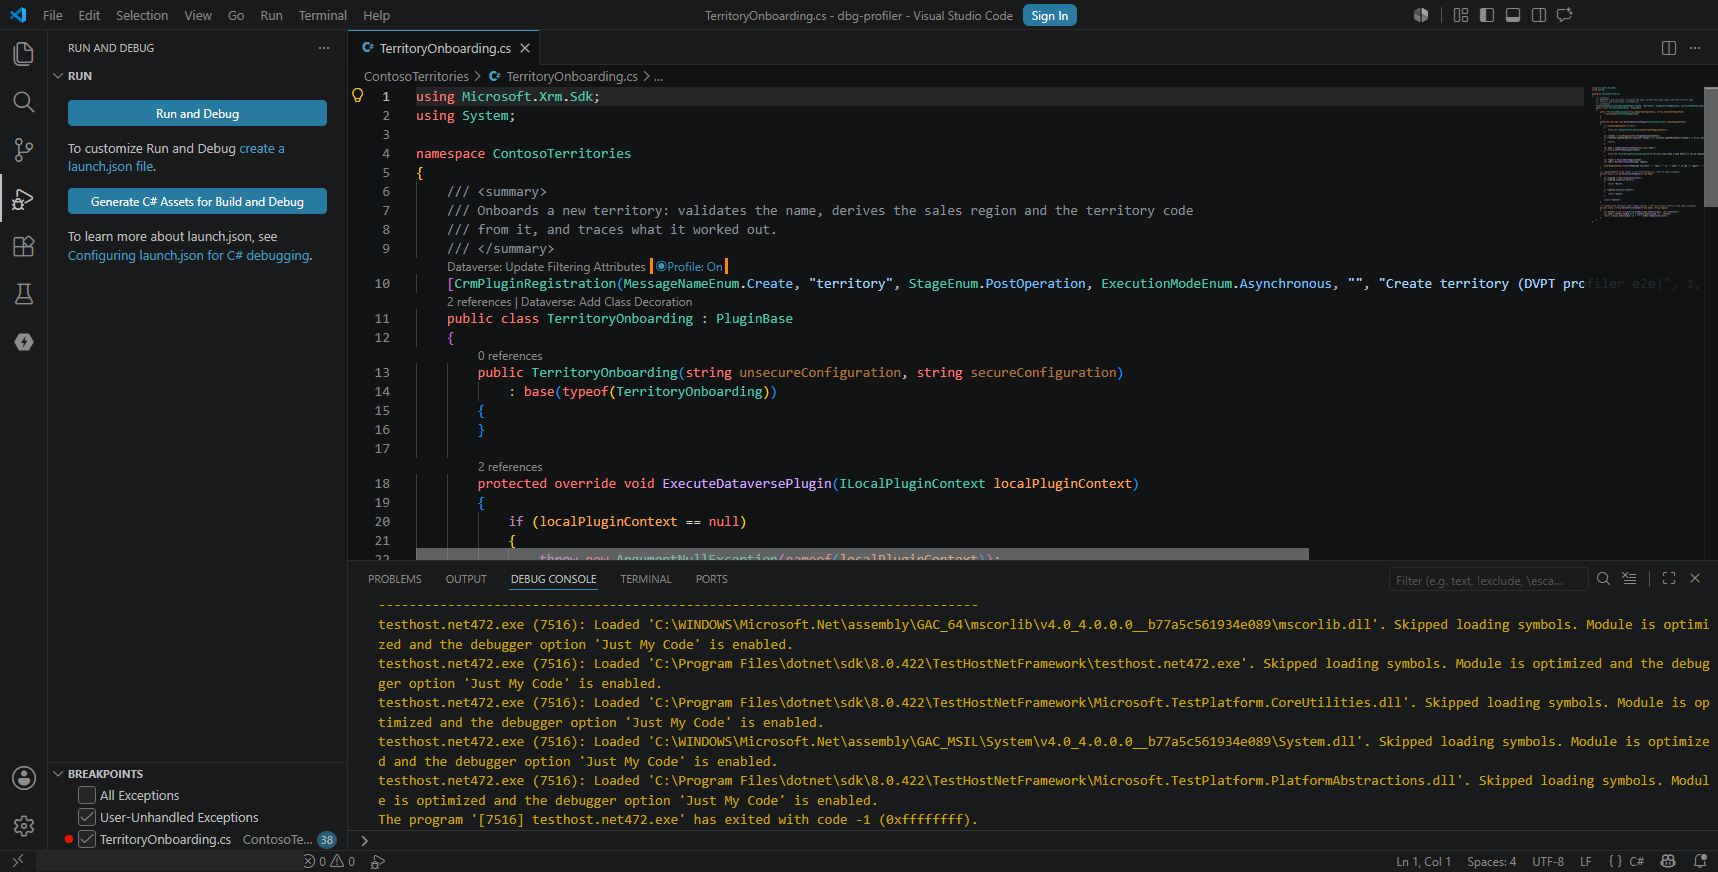The image size is (1718, 872).
Task: Click the Sign In button
Action: 1050,15
